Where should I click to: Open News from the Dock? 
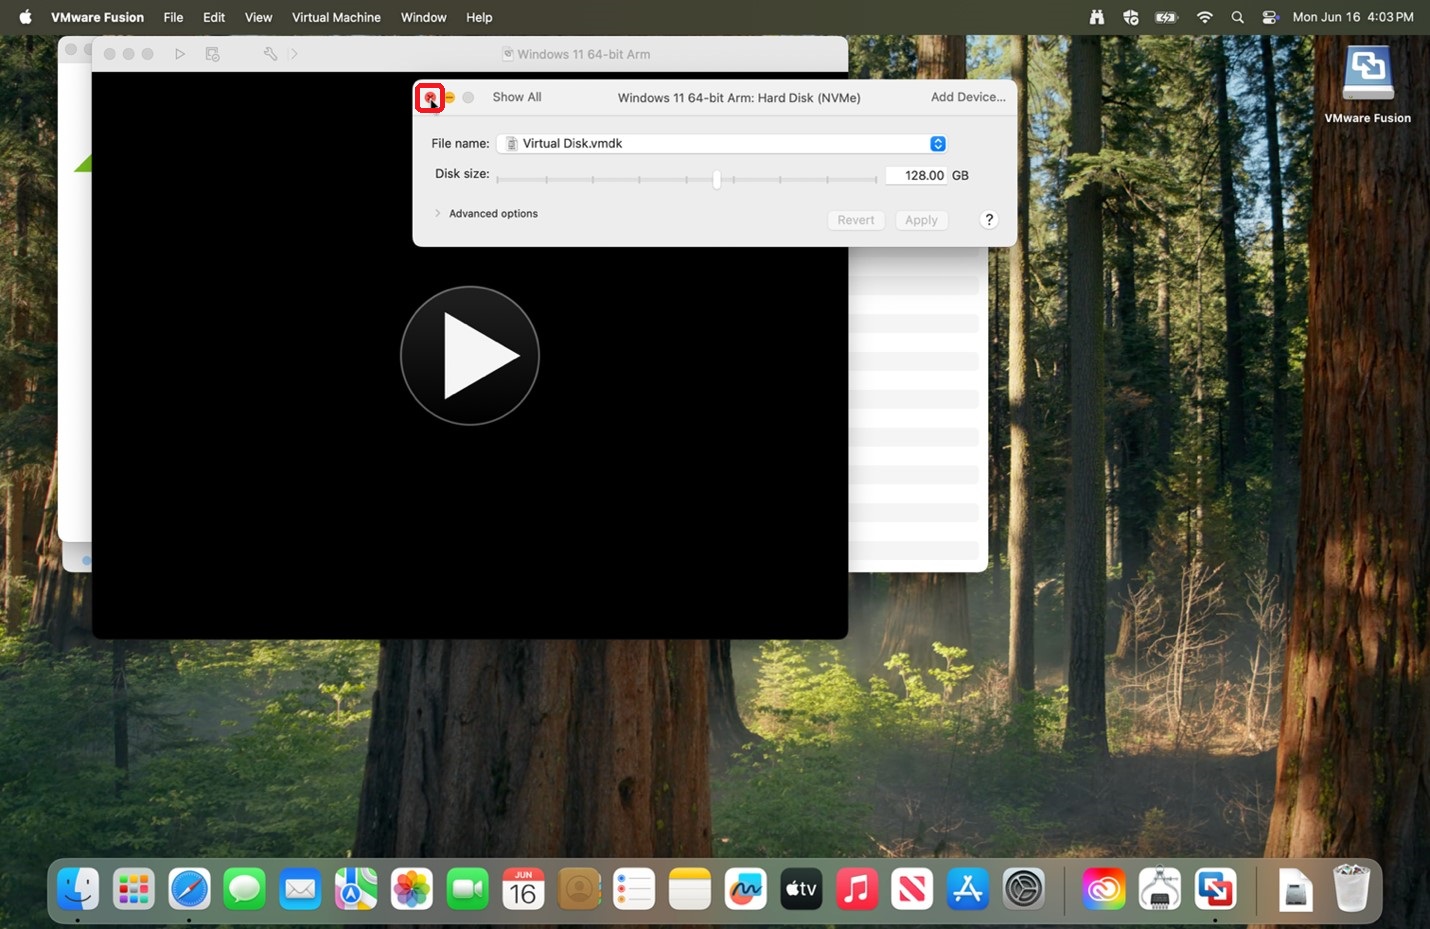coord(912,888)
